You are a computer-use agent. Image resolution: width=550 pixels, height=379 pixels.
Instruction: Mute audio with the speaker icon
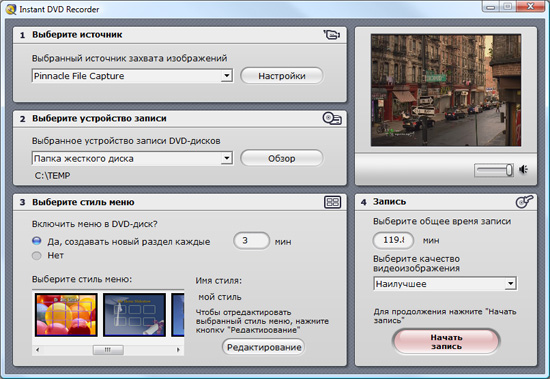[x=524, y=169]
